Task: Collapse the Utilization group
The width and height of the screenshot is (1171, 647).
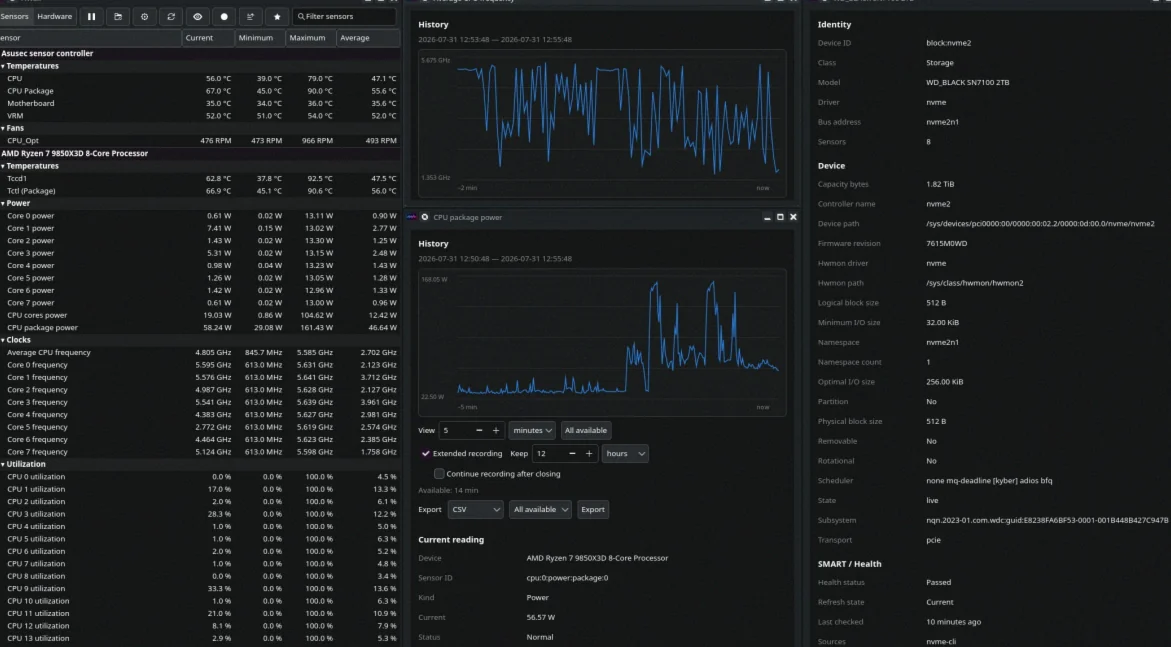Action: tap(3, 464)
